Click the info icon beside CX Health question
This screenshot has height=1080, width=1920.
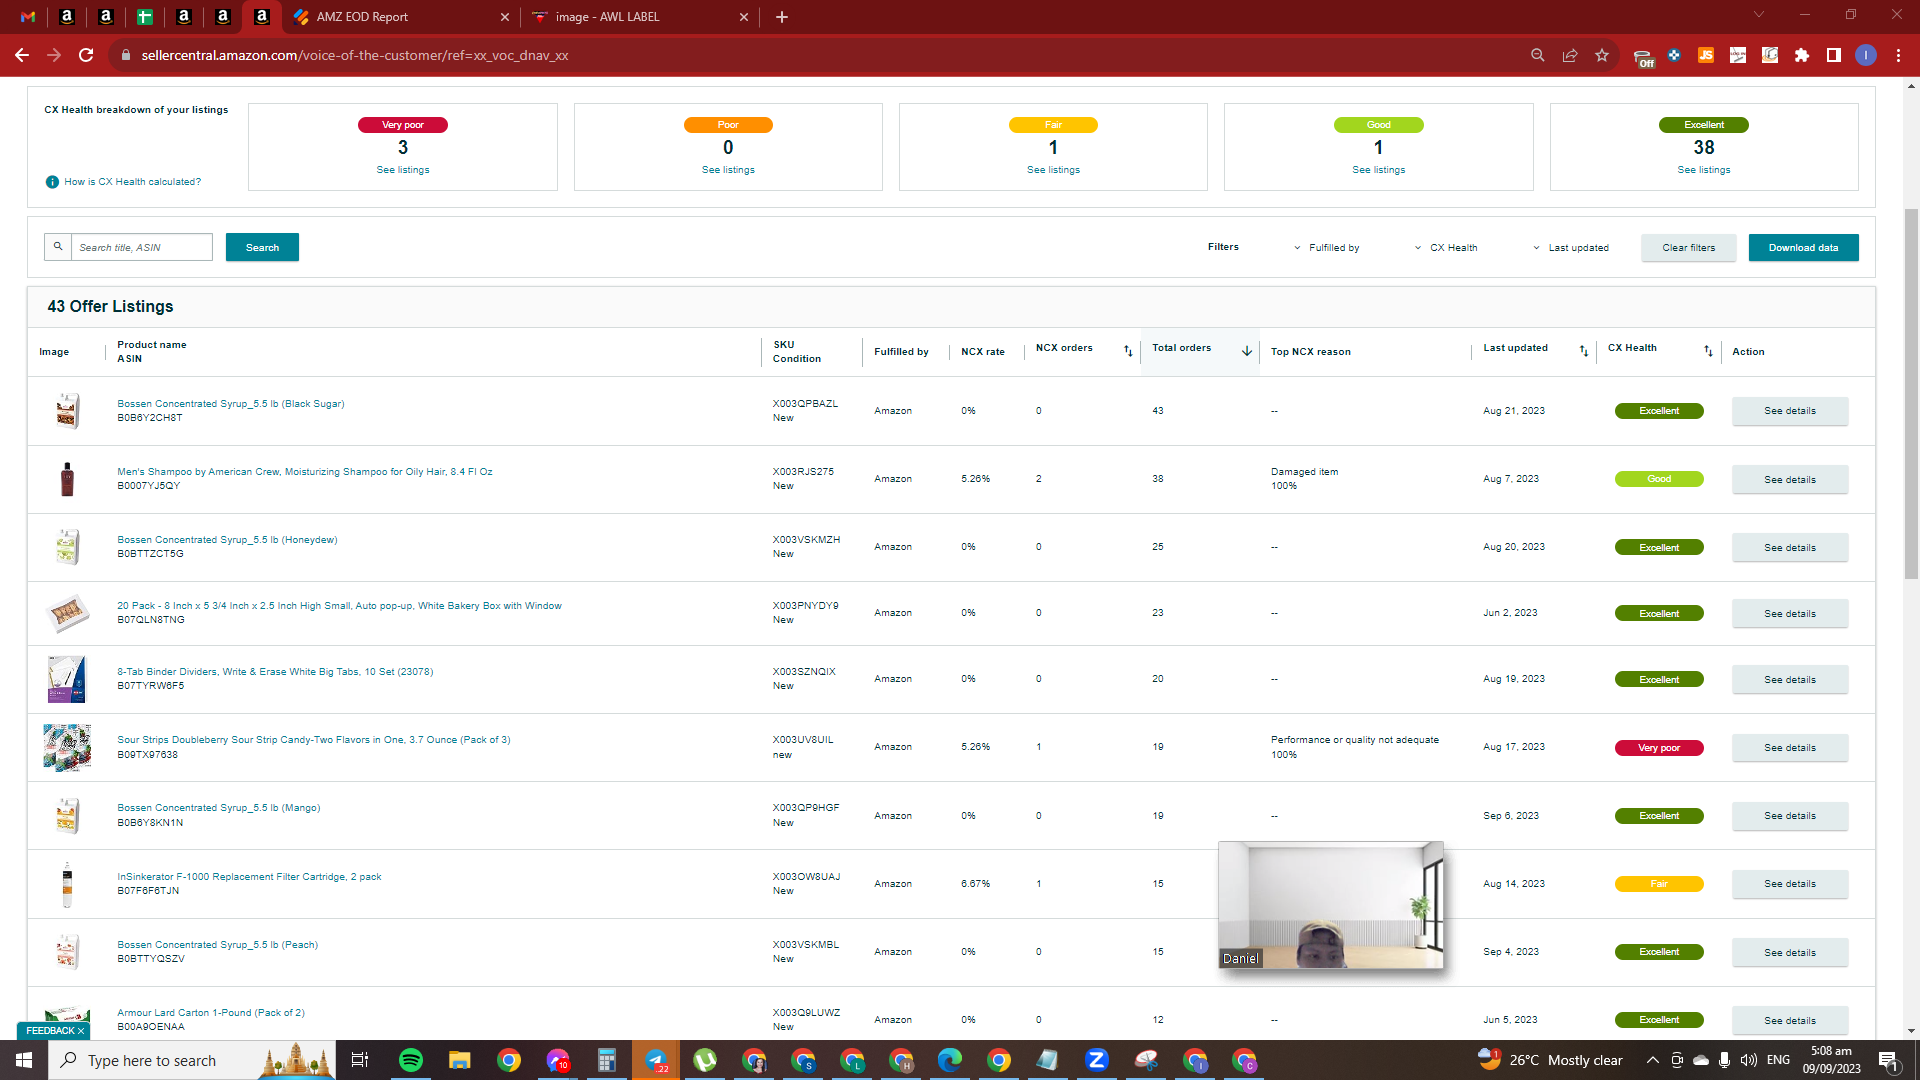tap(52, 182)
